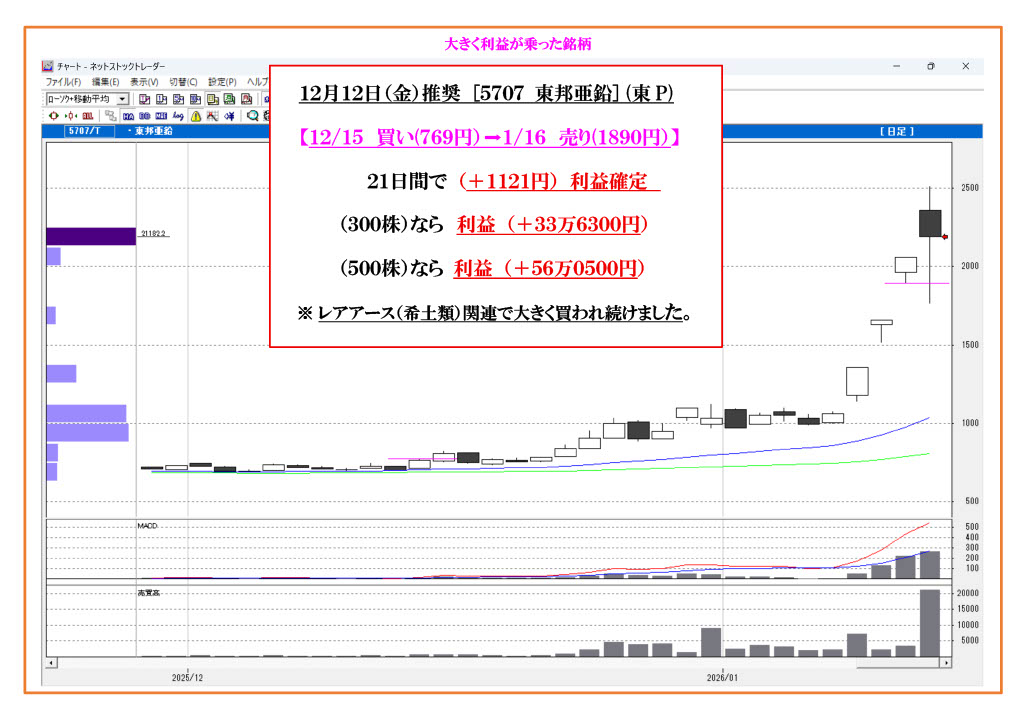Viewport: 1024px width, 726px height.
Task: Click the red BBL toolbar icon
Action: click(88, 116)
